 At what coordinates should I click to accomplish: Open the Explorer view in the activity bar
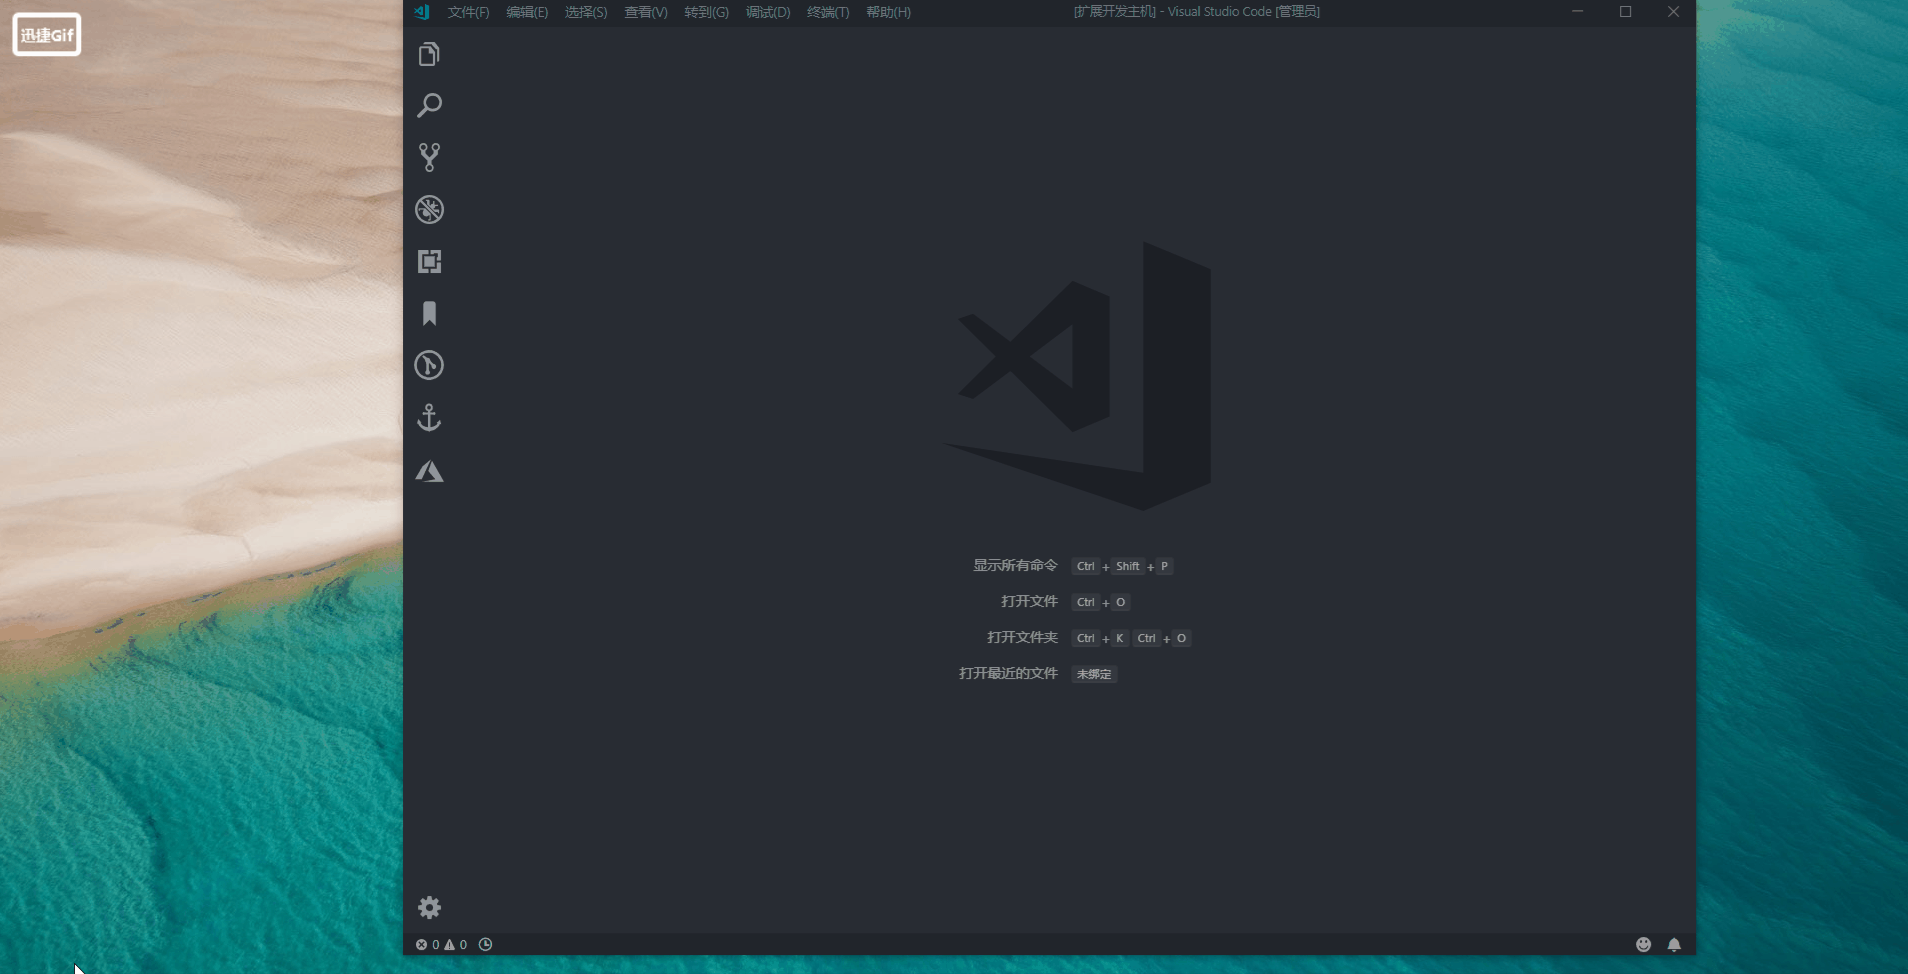coord(429,54)
